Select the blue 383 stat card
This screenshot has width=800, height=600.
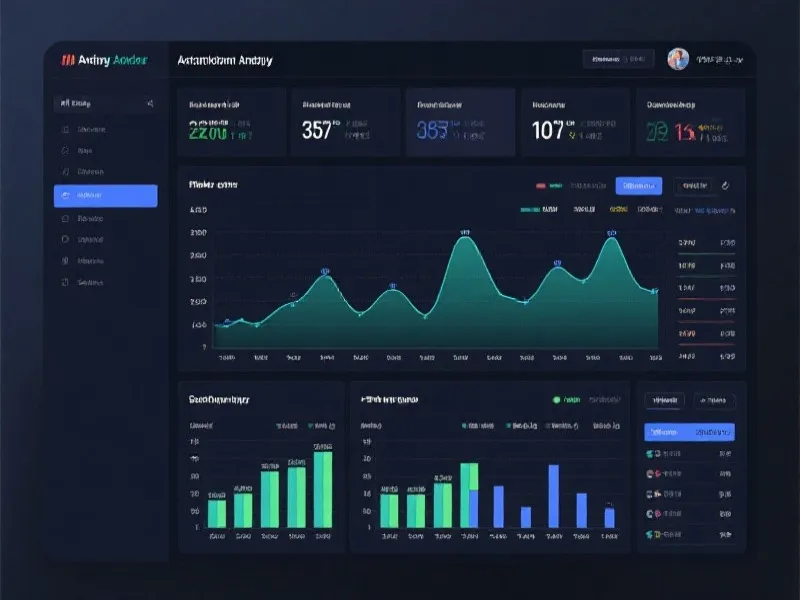tap(460, 122)
